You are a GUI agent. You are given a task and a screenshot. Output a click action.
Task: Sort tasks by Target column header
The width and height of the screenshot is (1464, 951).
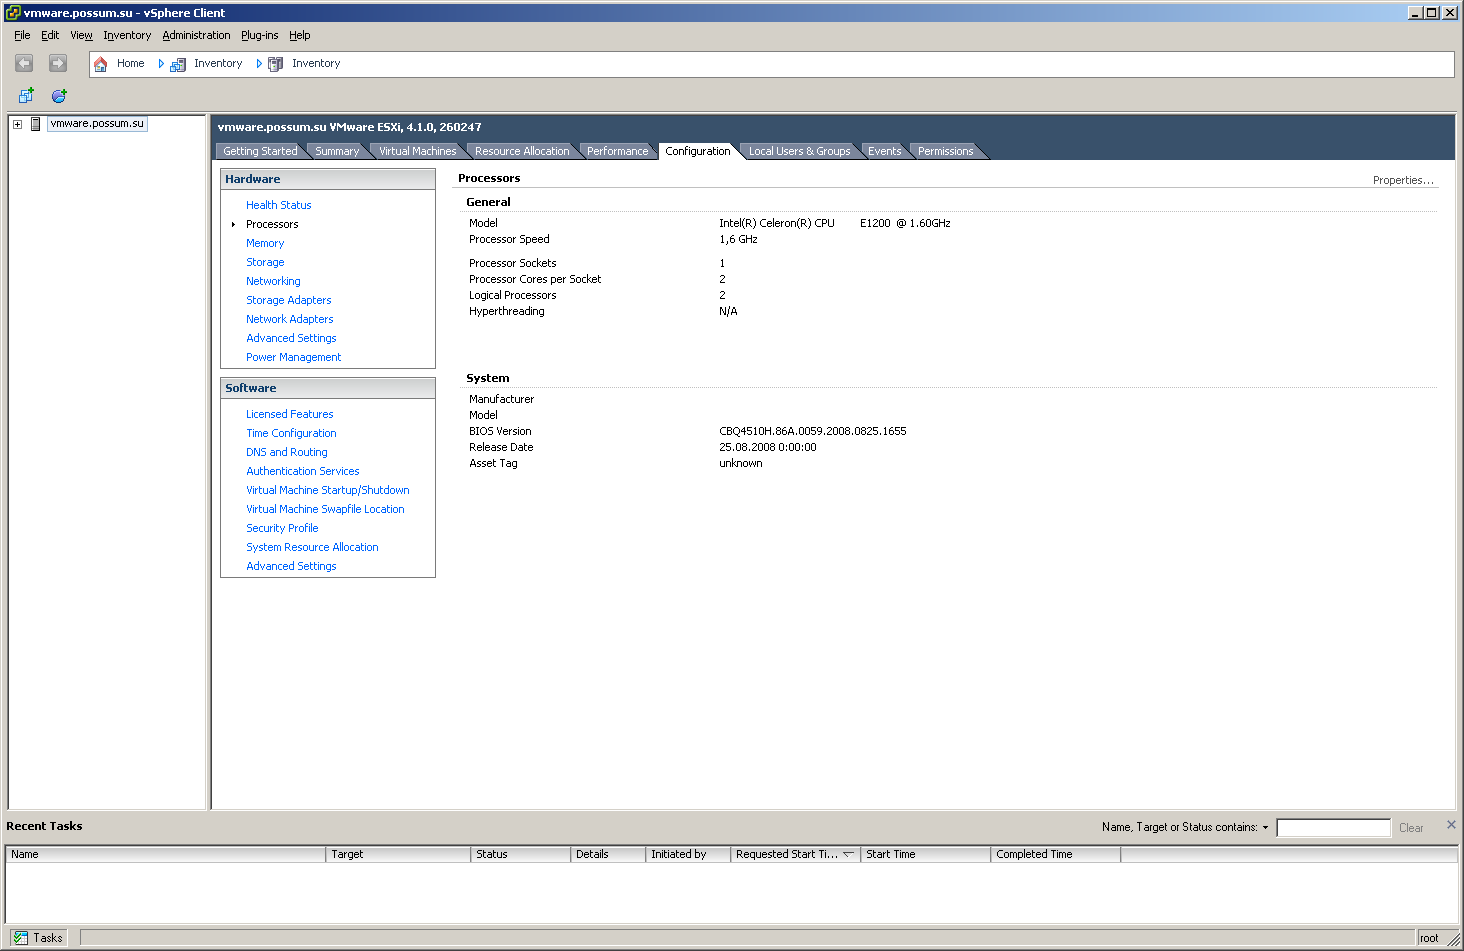(398, 854)
